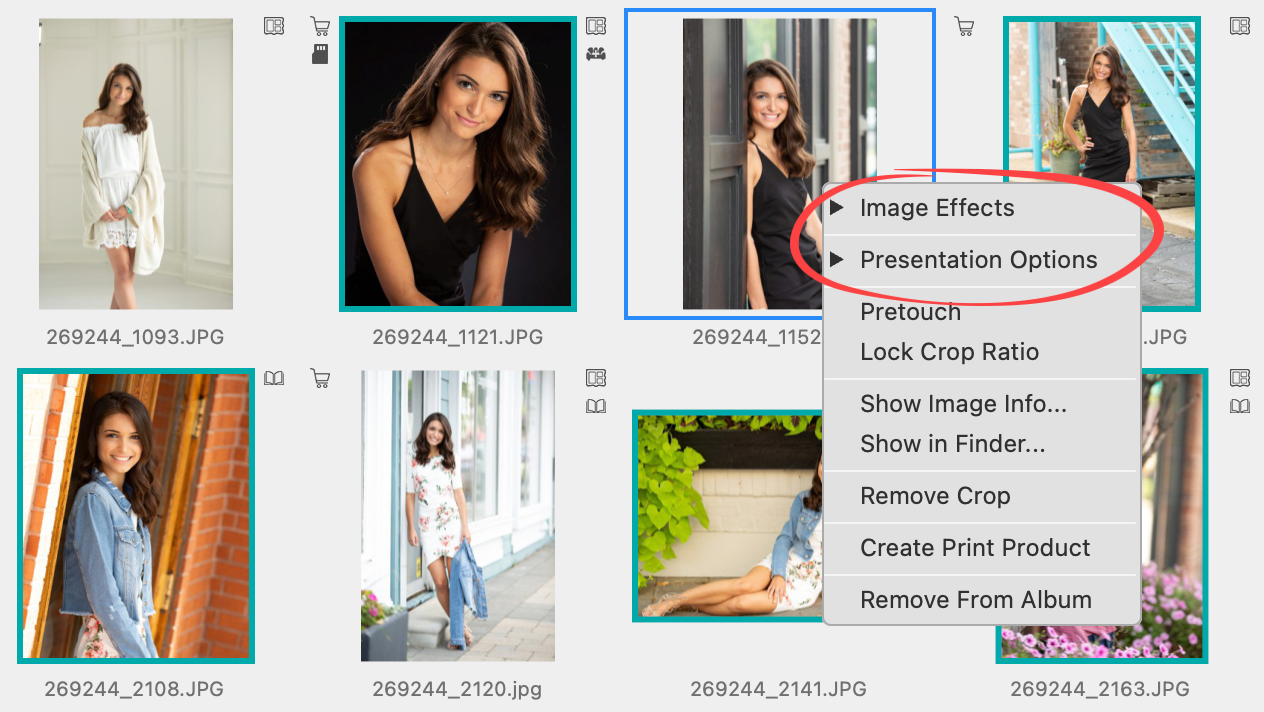The image size is (1264, 712).
Task: Expand the Presentation Options submenu arrow
Action: [x=837, y=260]
